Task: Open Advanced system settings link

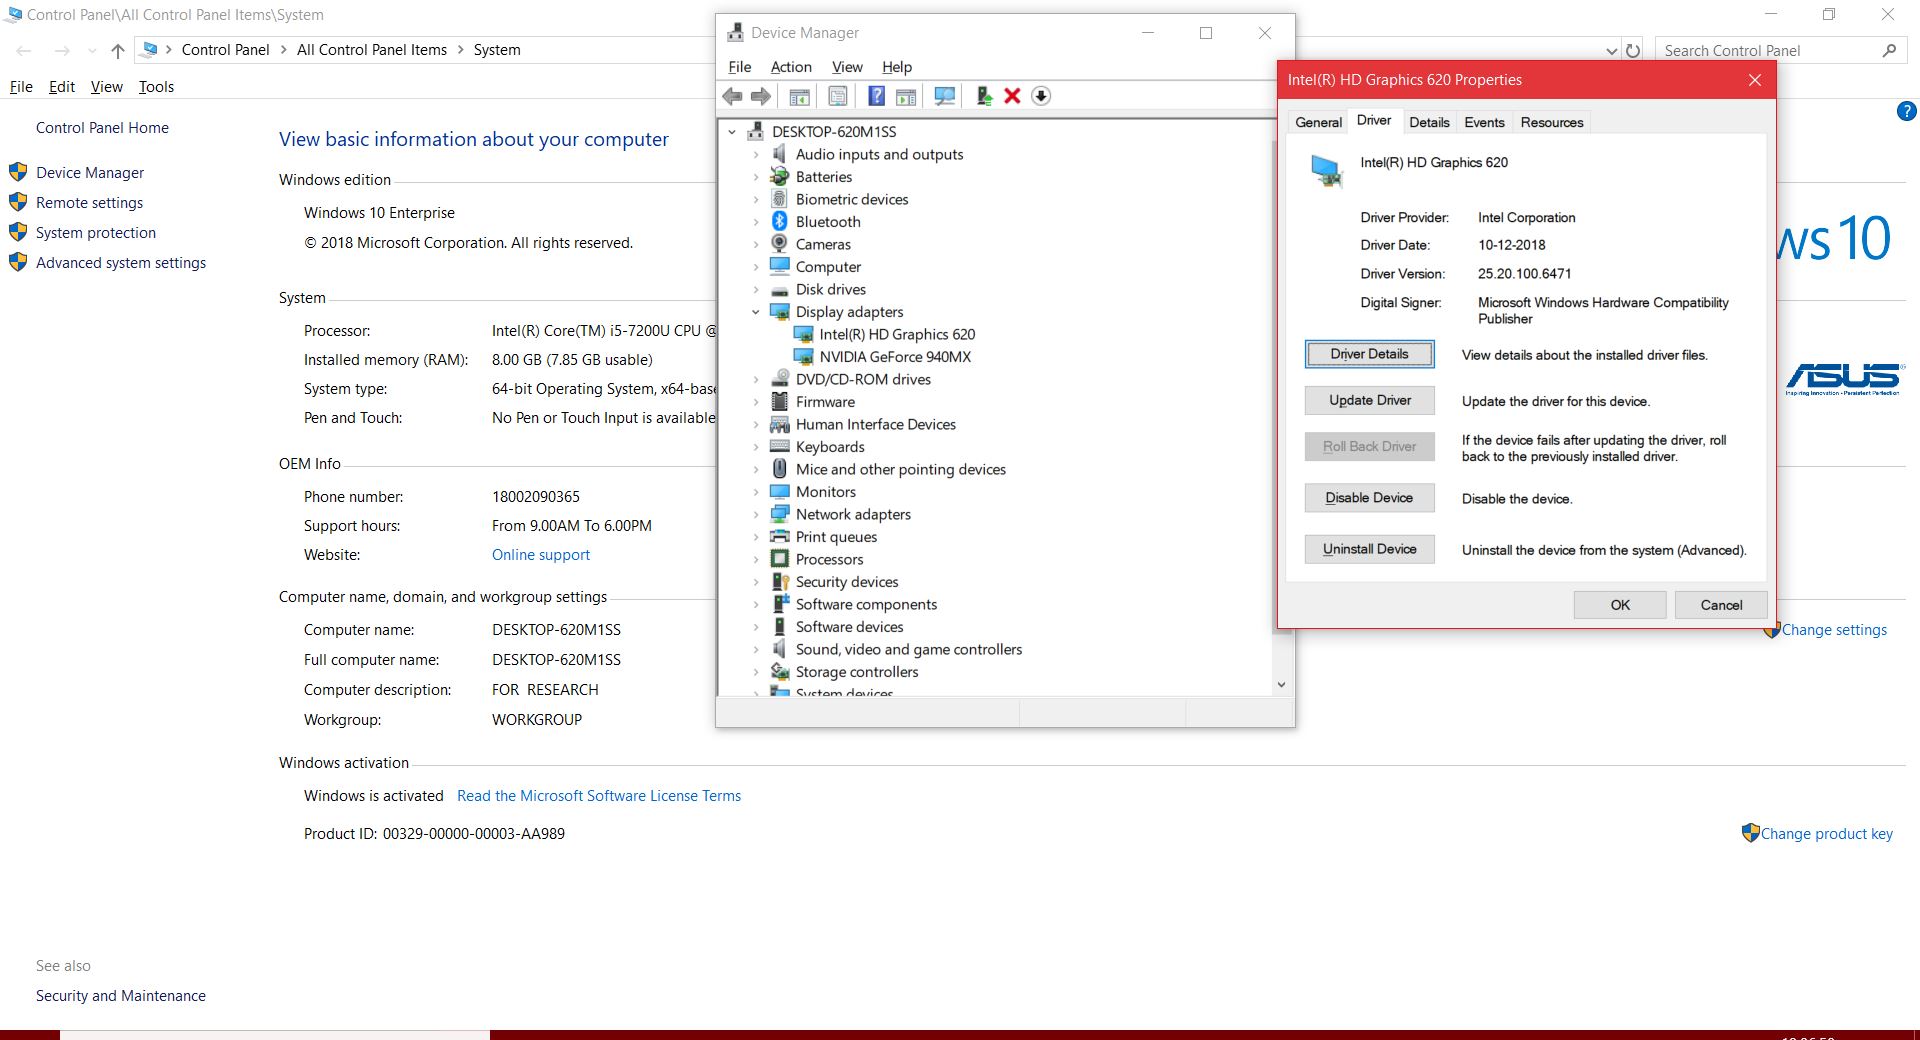Action: click(121, 263)
